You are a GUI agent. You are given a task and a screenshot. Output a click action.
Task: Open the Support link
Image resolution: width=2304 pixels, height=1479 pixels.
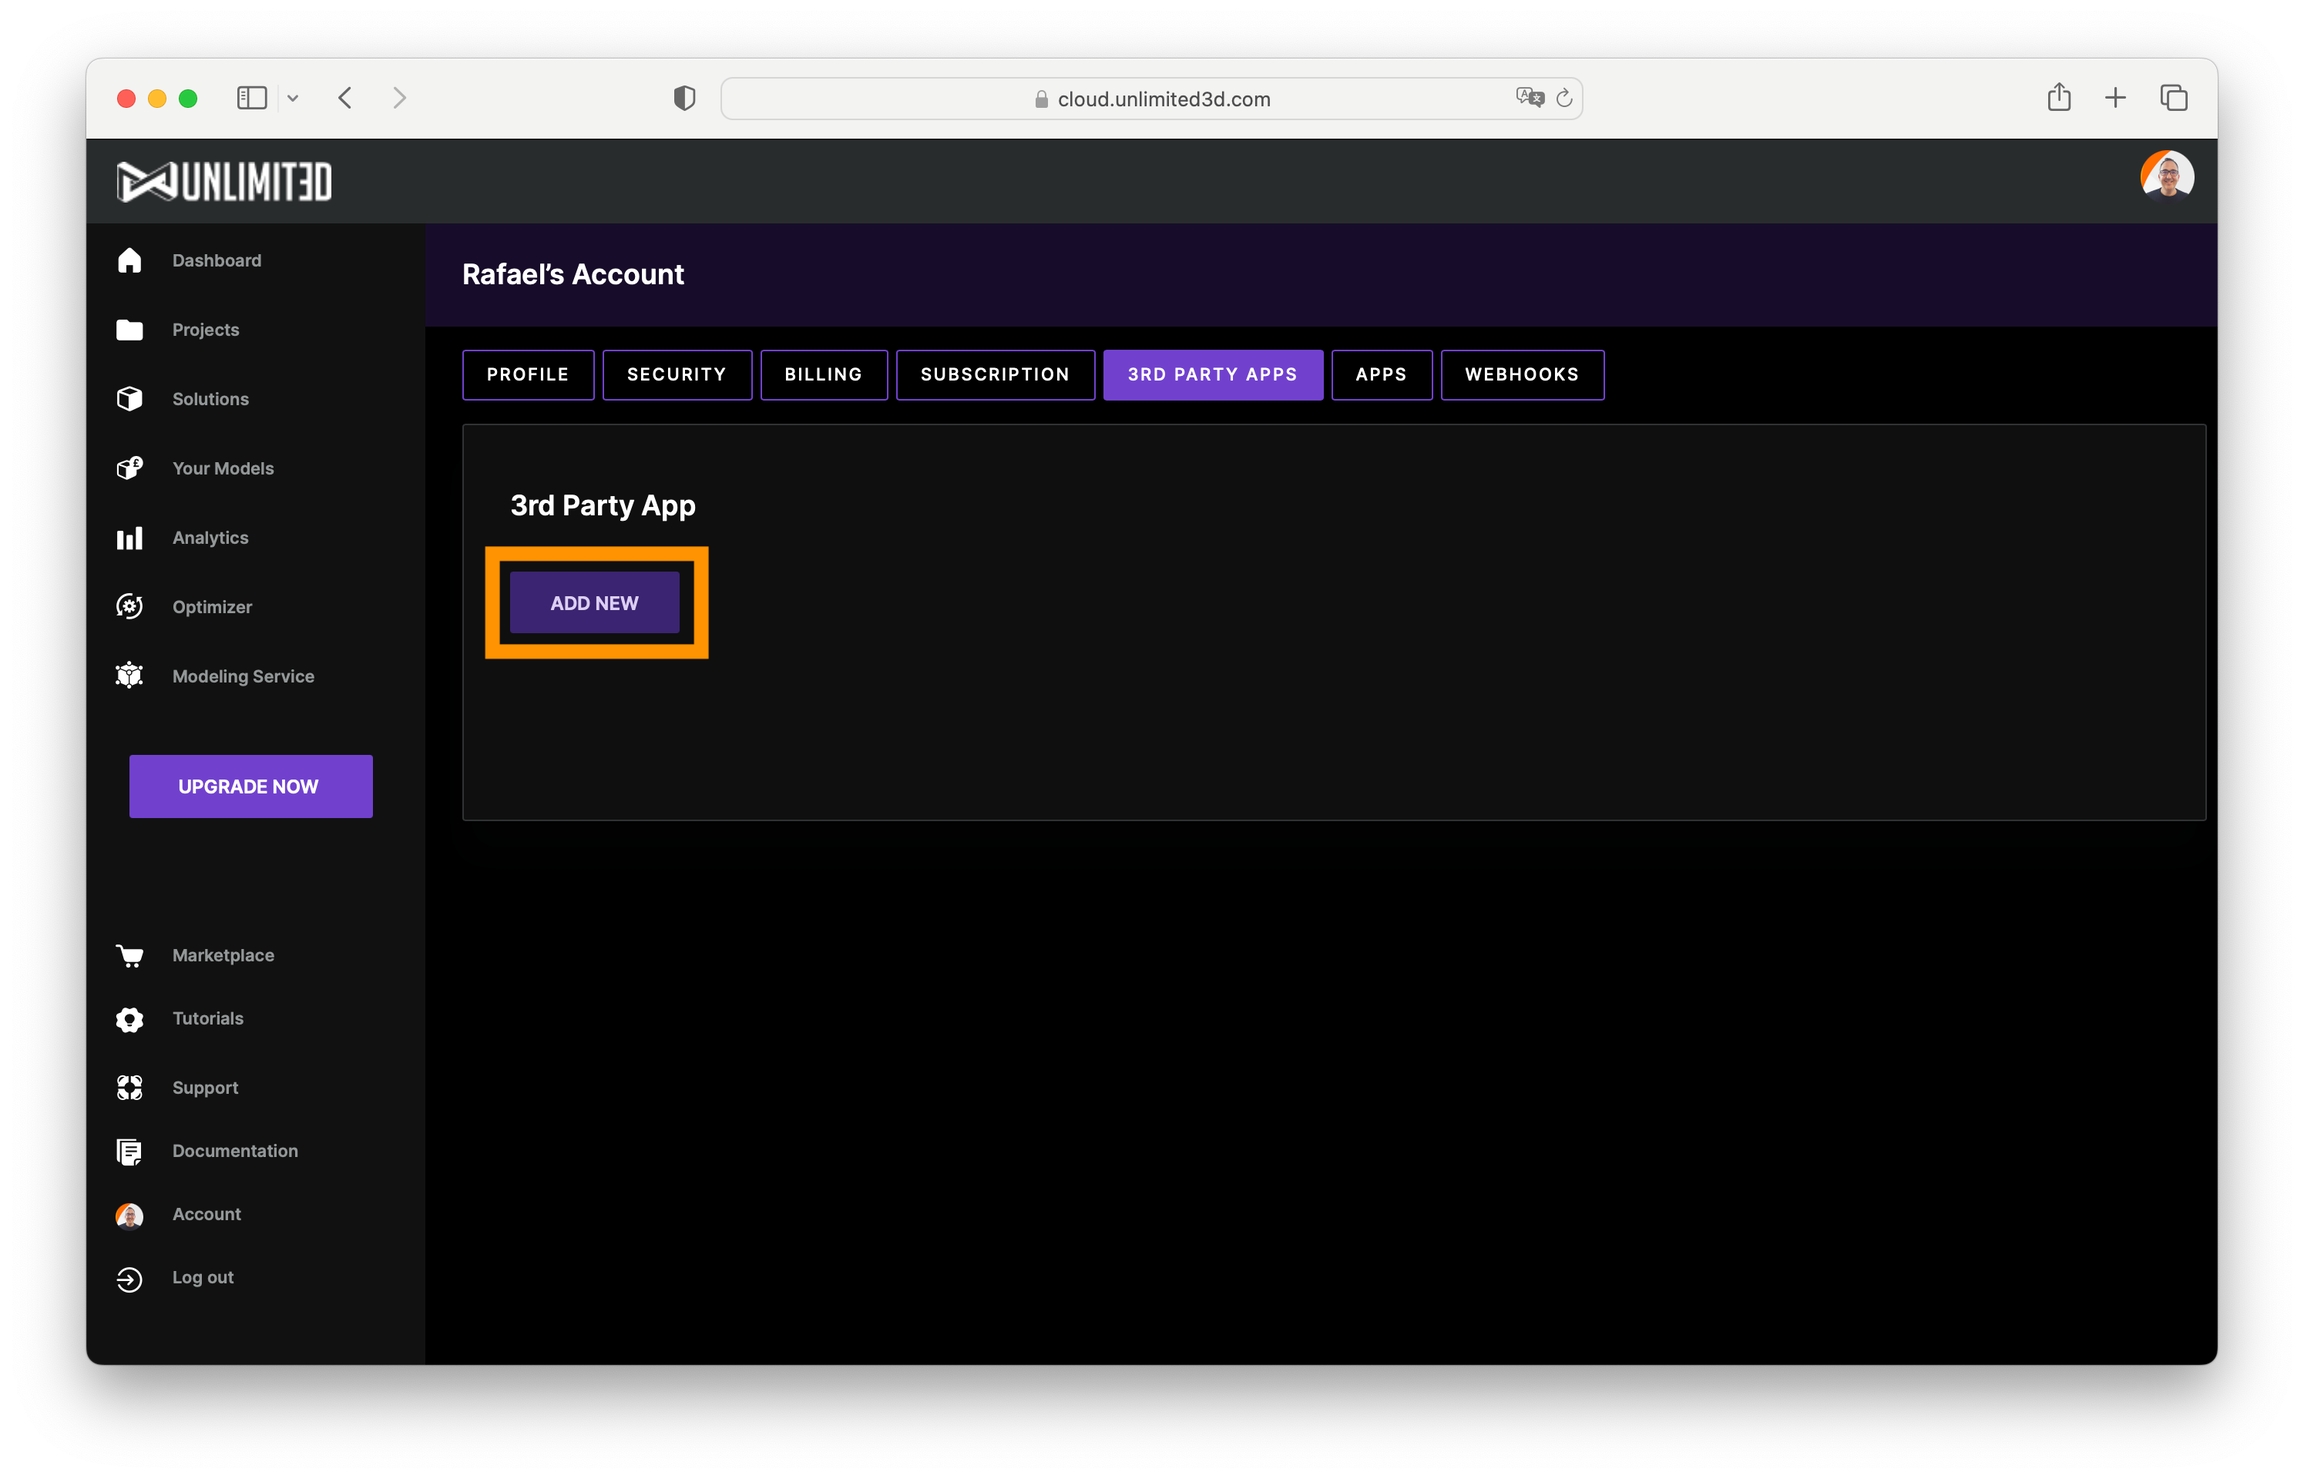tap(205, 1088)
